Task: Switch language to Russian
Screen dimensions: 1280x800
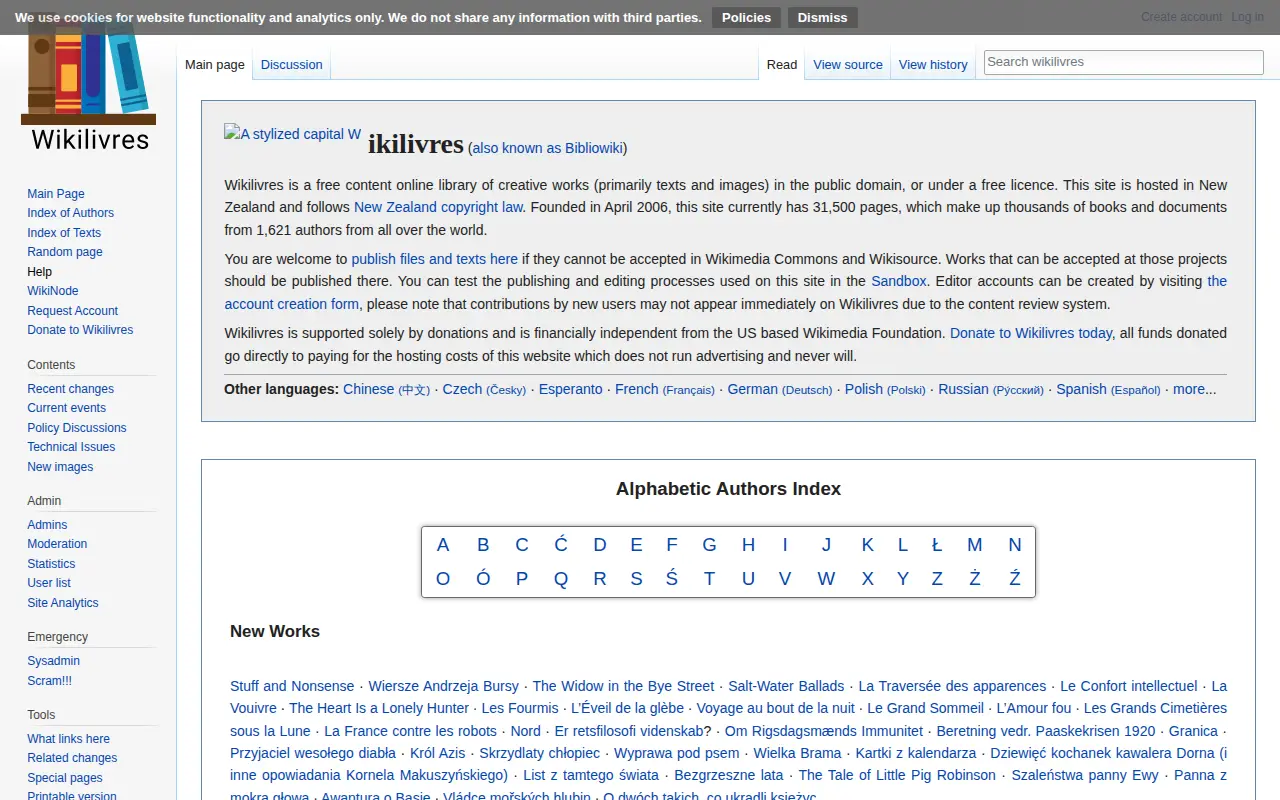Action: 990,389
